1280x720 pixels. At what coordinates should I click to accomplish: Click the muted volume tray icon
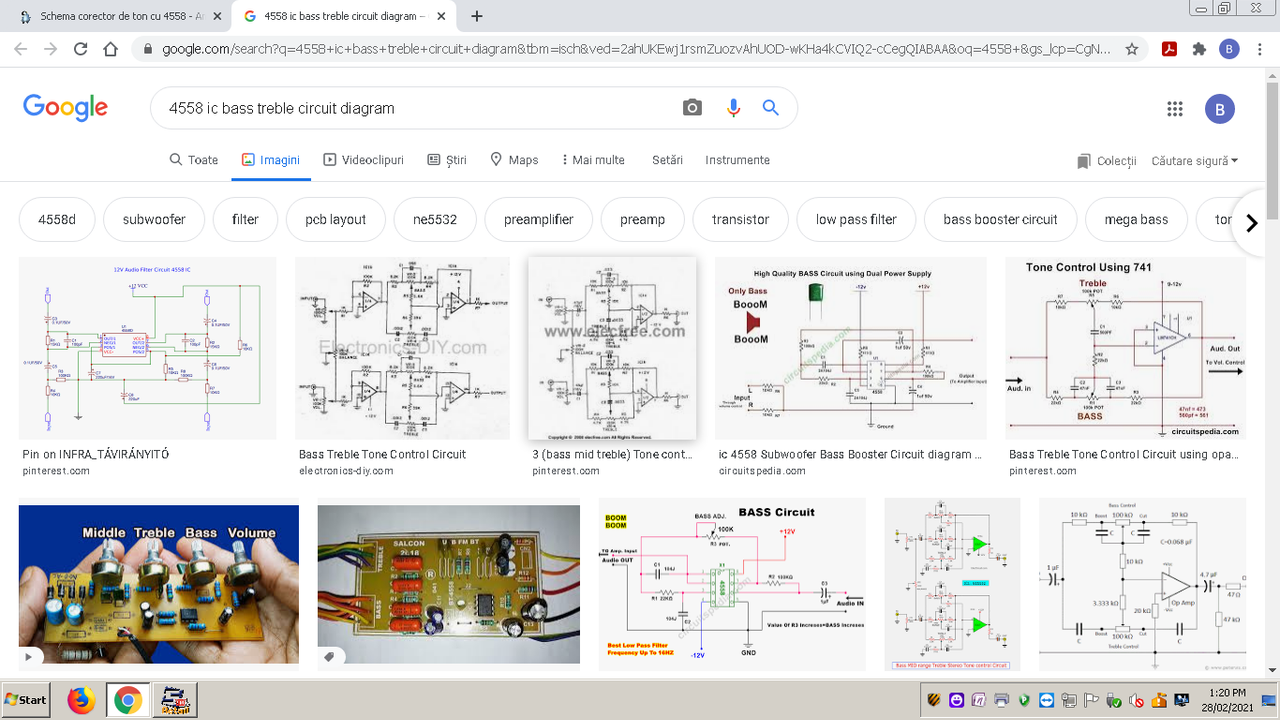coord(1136,701)
